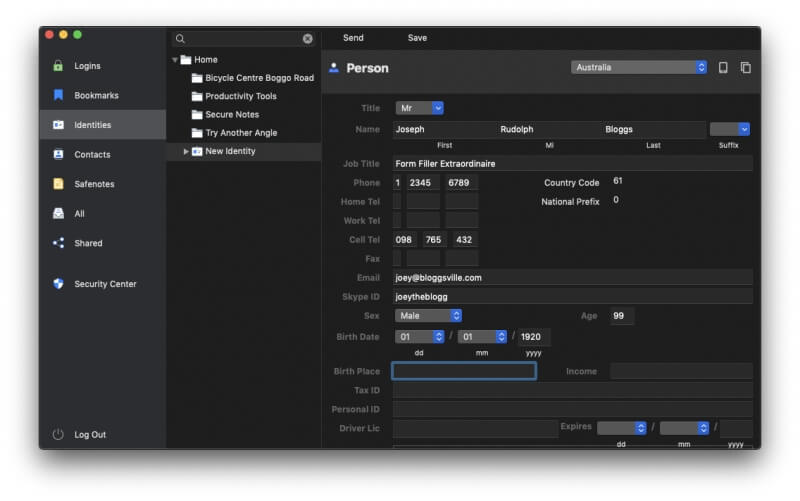Click the Email field joey@bloggsville.com
800x501 pixels.
click(572, 278)
